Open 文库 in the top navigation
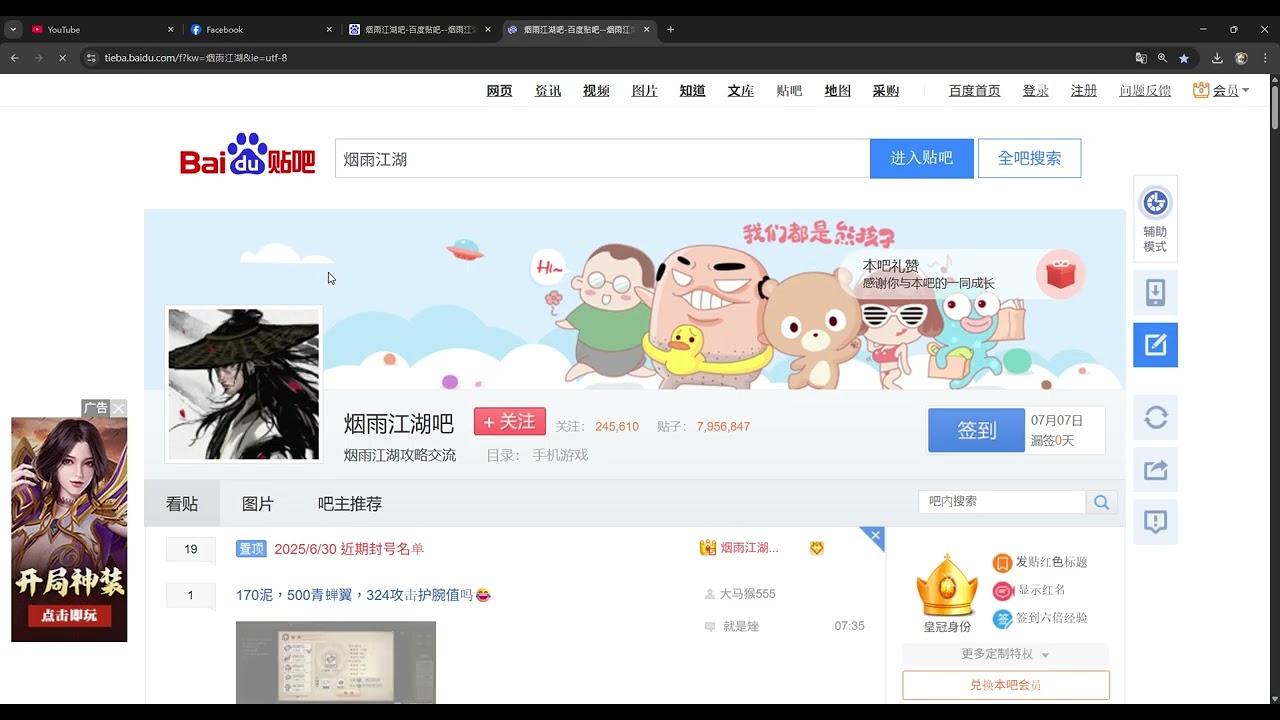 [x=741, y=91]
